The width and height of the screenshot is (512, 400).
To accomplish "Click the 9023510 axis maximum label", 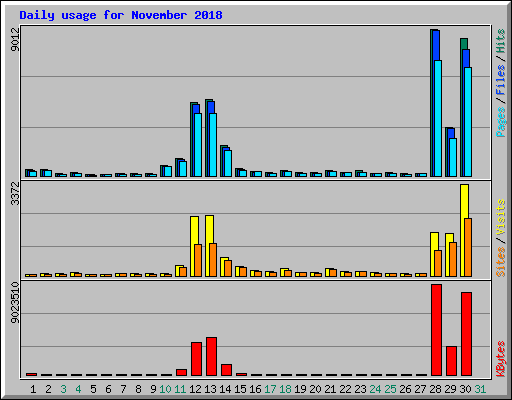I will tap(15, 303).
